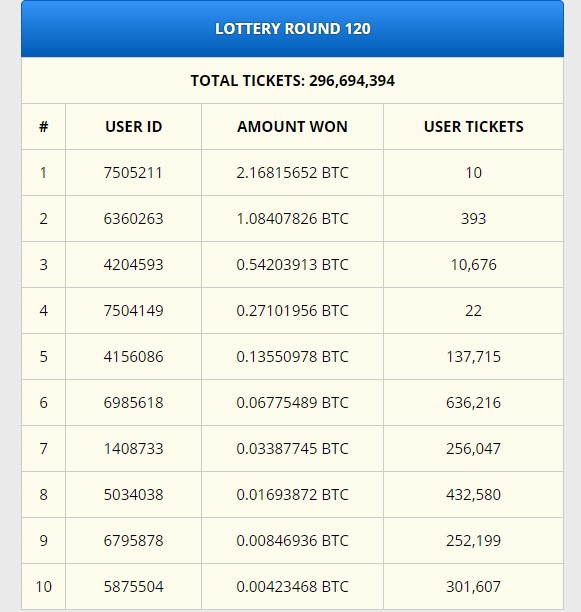Click the 301,607 tickets cell
Screen dimensions: 581x612
click(473, 587)
